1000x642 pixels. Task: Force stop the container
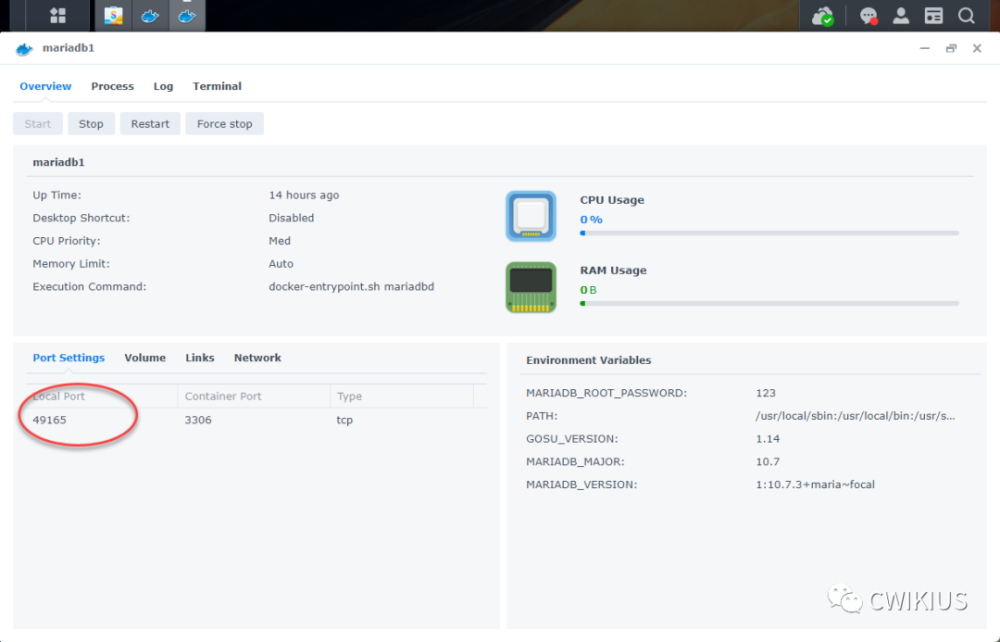[x=224, y=124]
